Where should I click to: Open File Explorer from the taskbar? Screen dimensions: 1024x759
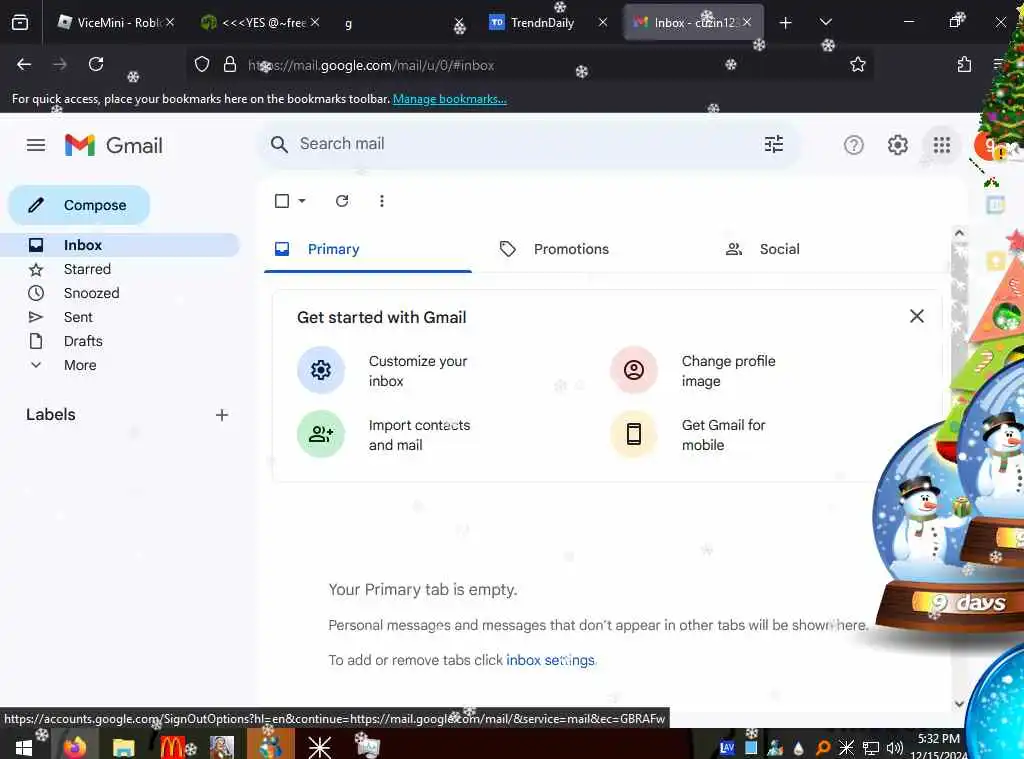click(x=123, y=747)
